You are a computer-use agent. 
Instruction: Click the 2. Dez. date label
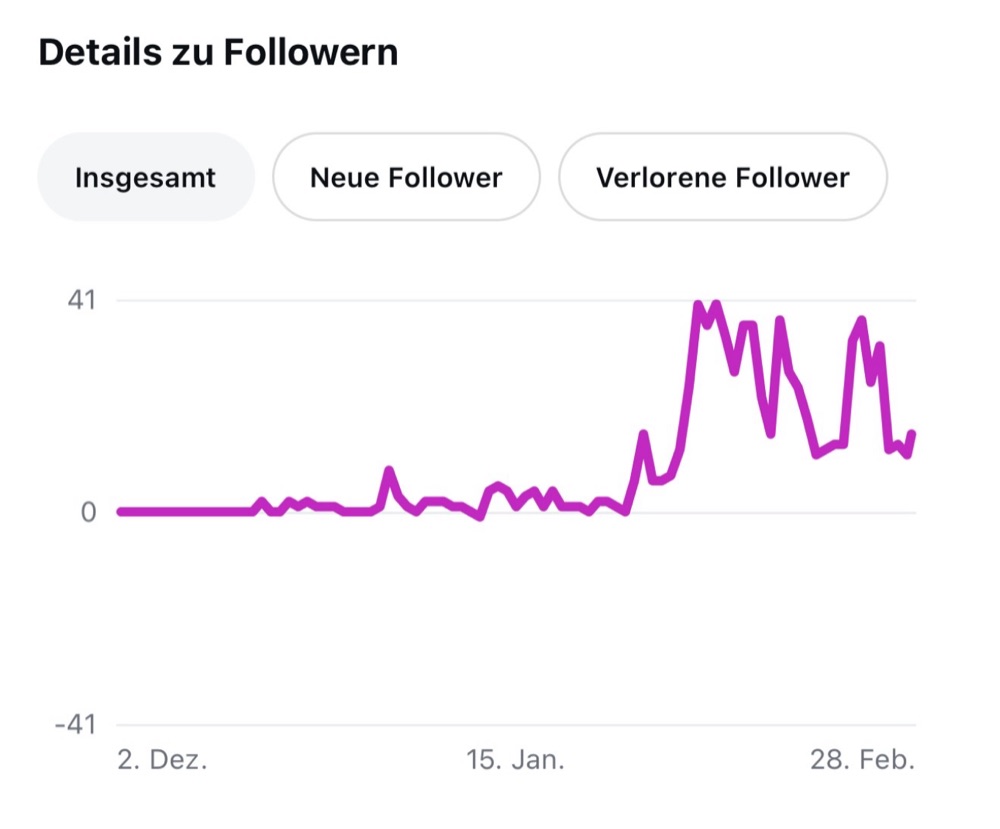(163, 759)
